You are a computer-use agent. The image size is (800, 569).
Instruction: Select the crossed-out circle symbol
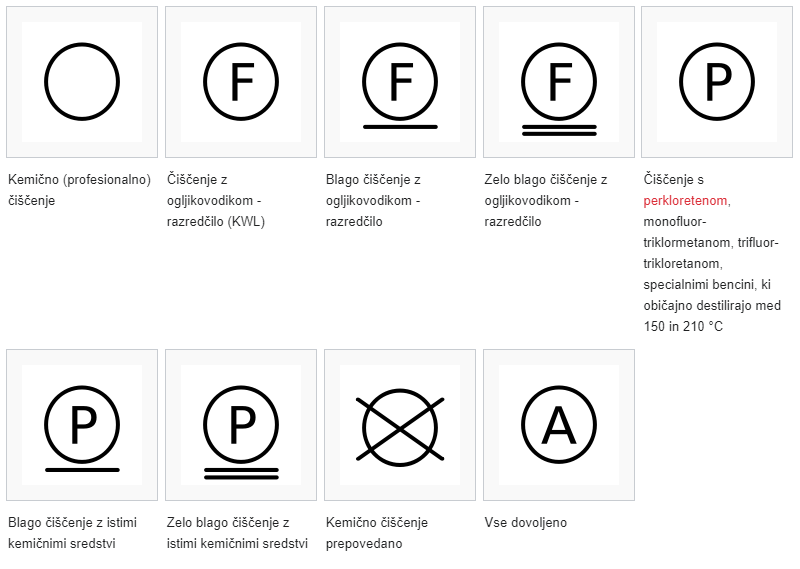point(400,424)
